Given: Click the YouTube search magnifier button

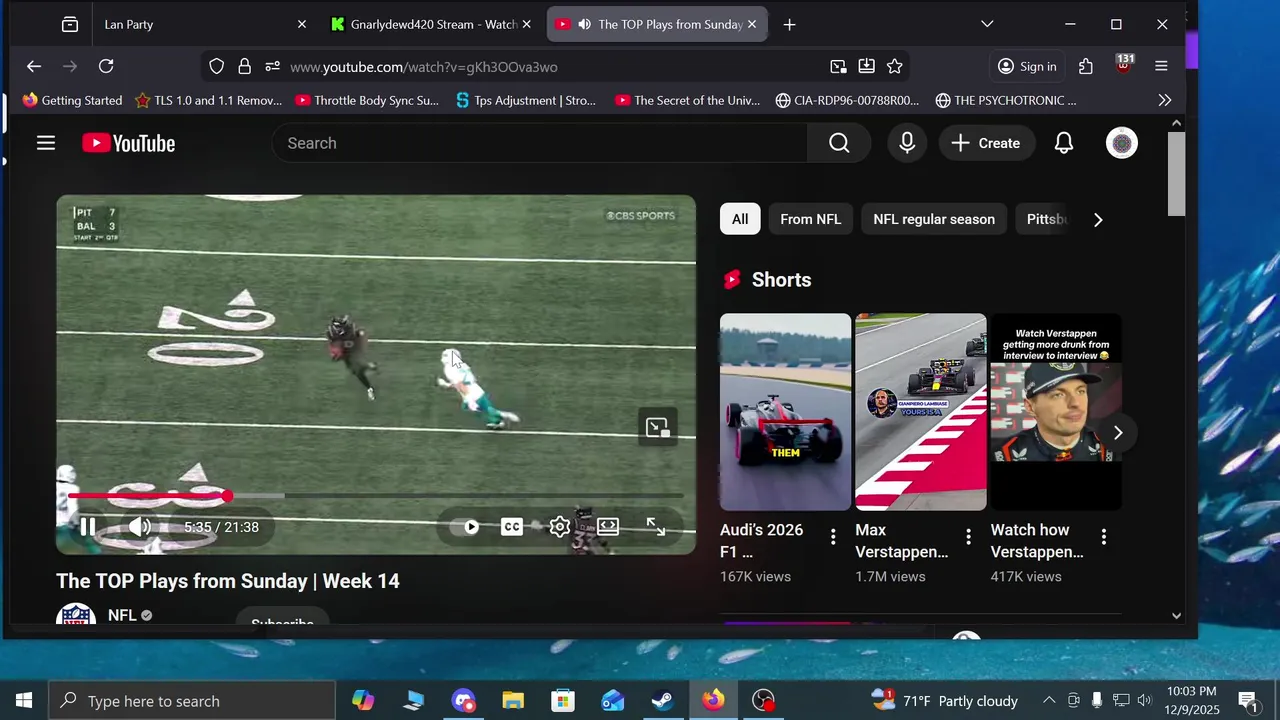Looking at the screenshot, I should coord(839,143).
